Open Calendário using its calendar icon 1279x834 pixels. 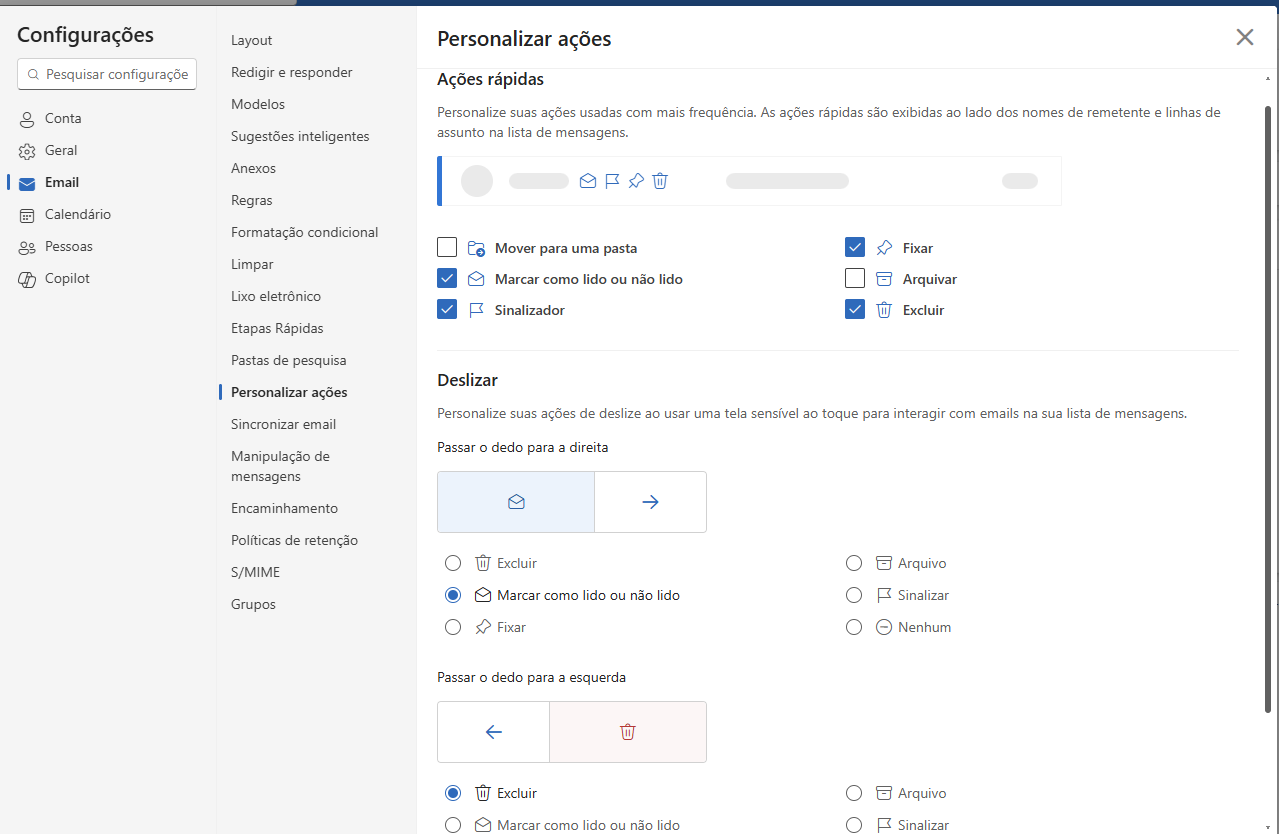[27, 215]
